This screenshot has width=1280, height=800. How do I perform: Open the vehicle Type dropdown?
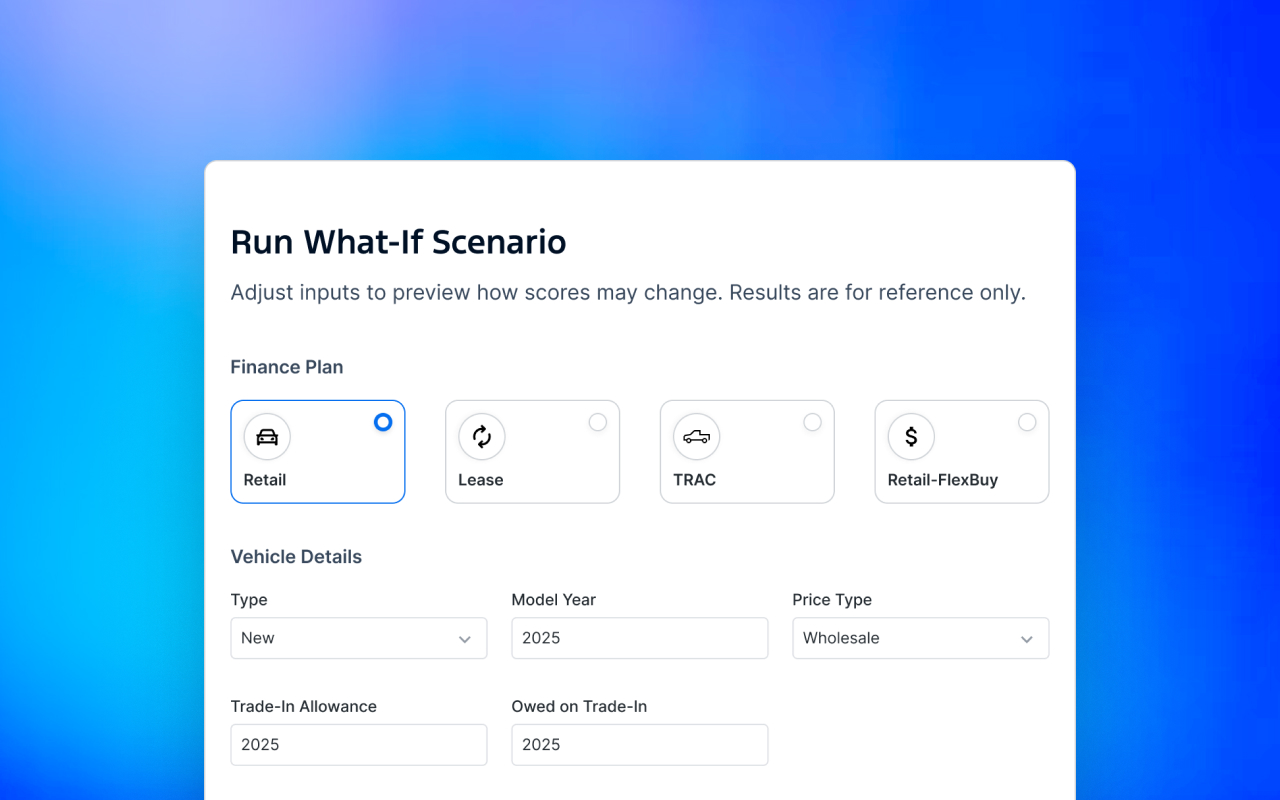tap(359, 638)
